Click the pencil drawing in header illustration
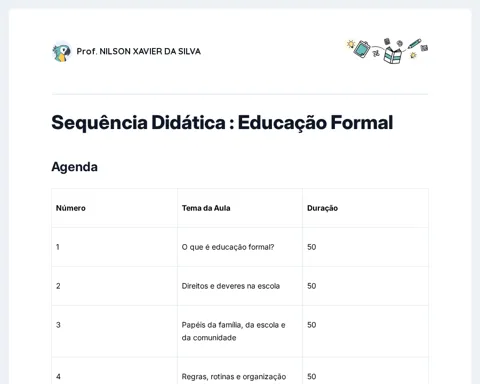The width and height of the screenshot is (480, 384). pos(415,43)
